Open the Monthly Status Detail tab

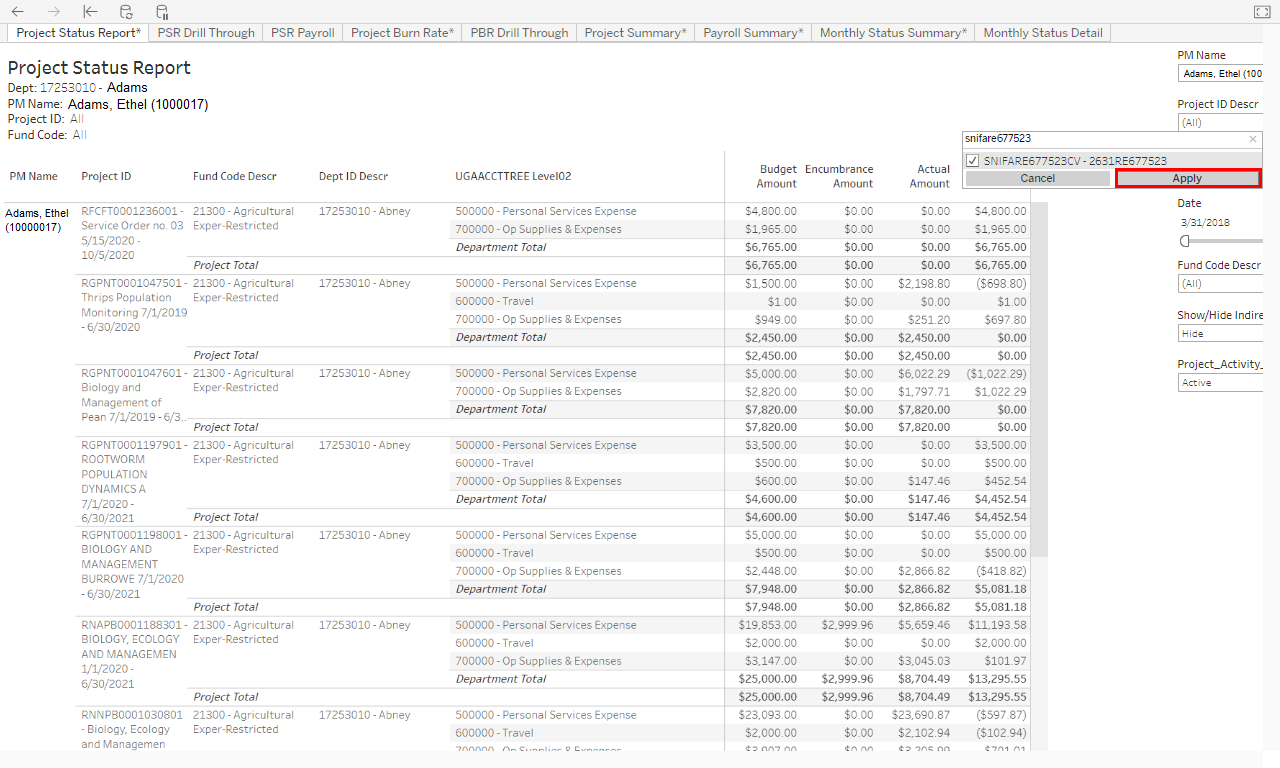[x=1043, y=32]
